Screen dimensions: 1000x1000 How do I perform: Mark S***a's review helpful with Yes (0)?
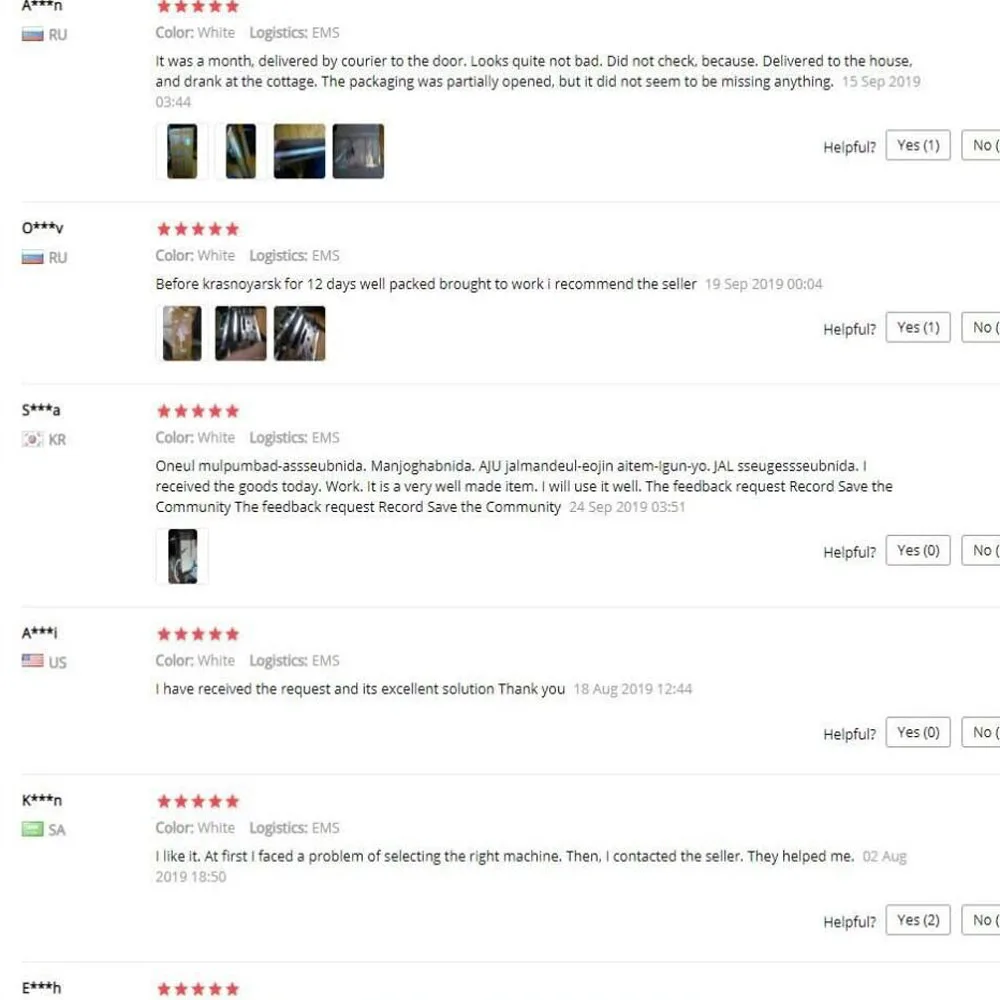pos(918,550)
